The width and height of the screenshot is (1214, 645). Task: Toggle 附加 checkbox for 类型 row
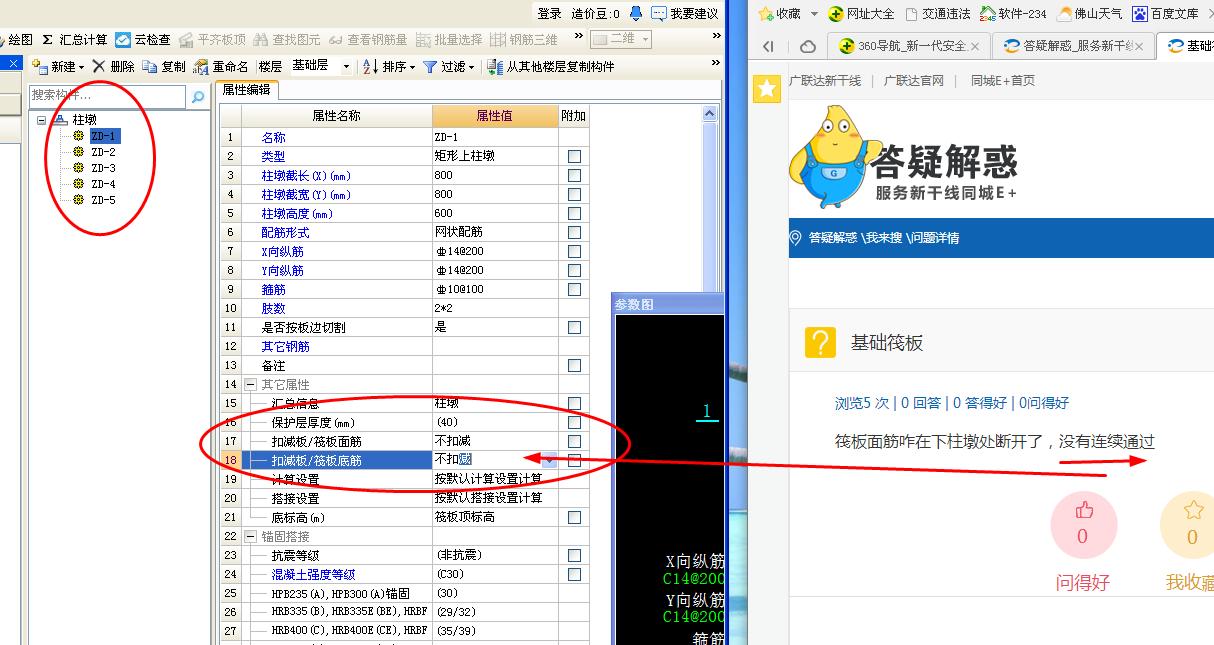574,156
